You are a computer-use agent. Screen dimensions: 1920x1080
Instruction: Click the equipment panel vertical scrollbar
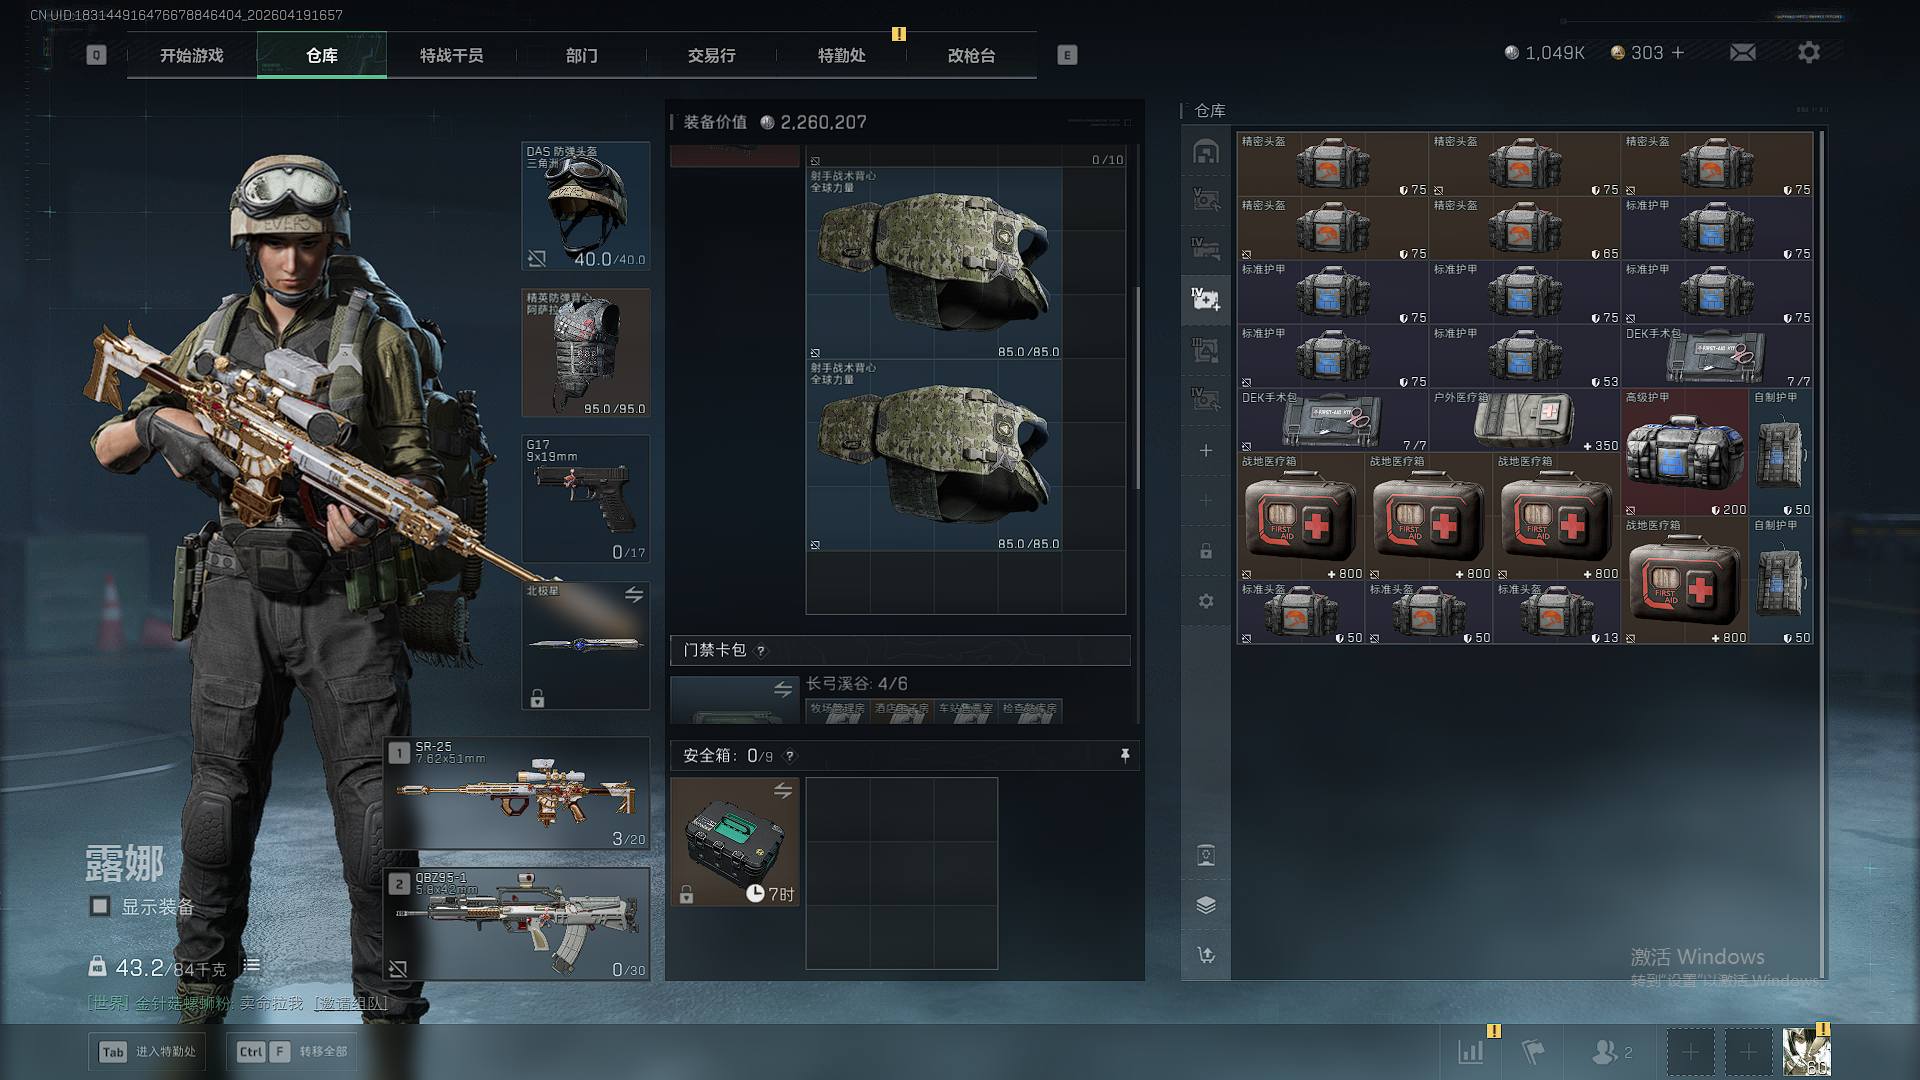click(1137, 390)
